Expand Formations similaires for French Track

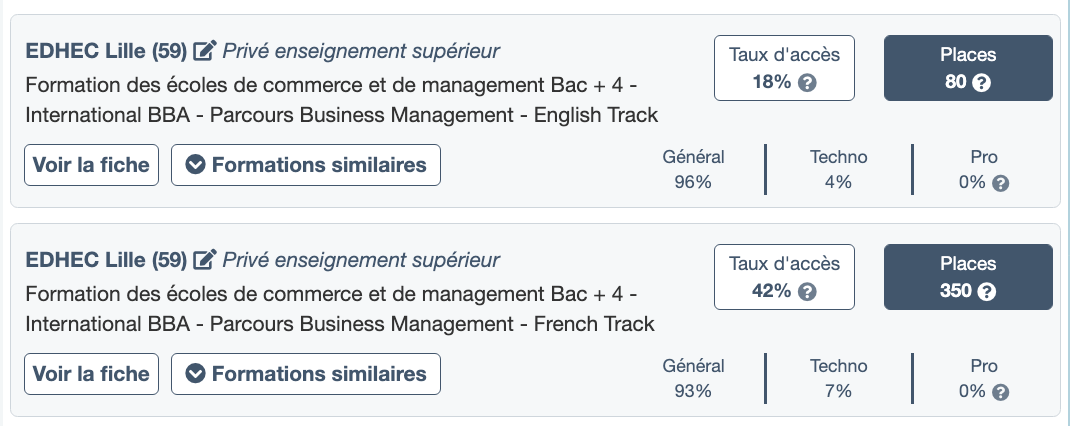coord(306,374)
